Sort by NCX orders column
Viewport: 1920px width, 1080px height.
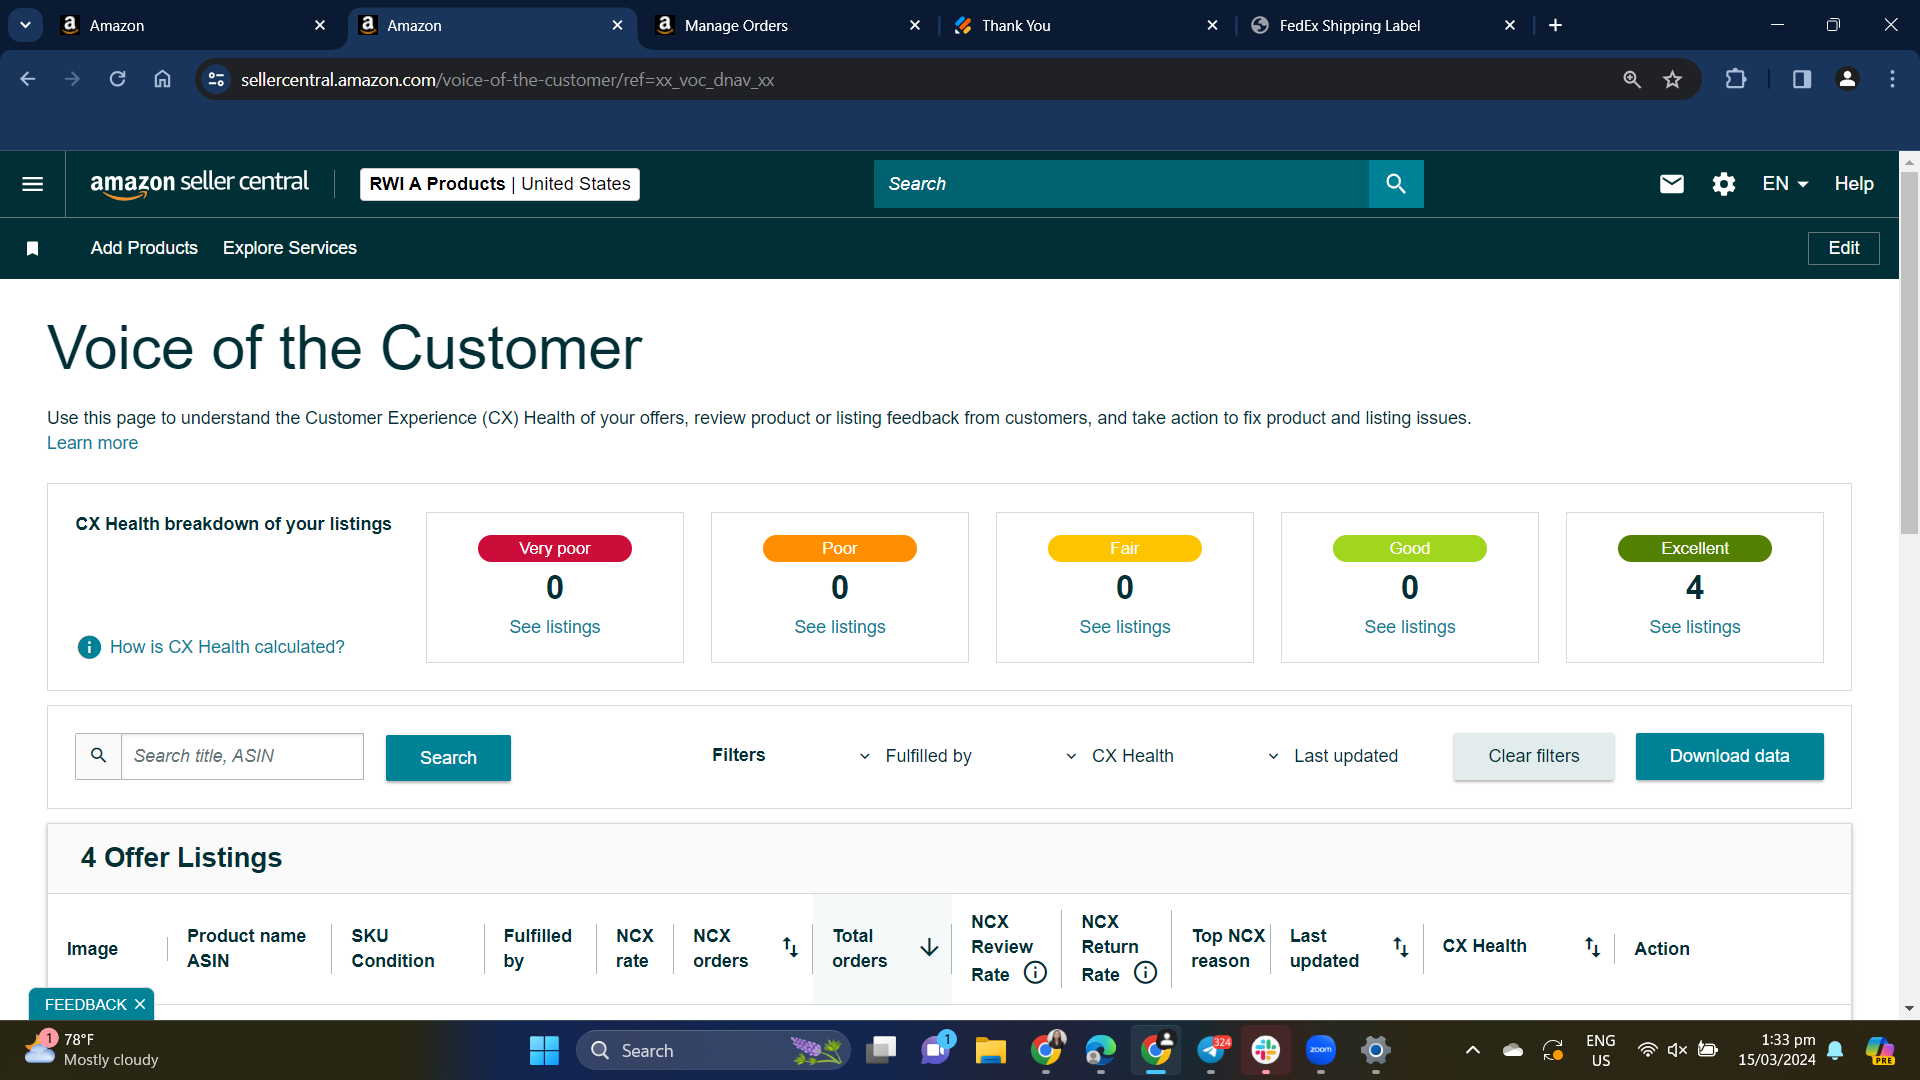[790, 947]
